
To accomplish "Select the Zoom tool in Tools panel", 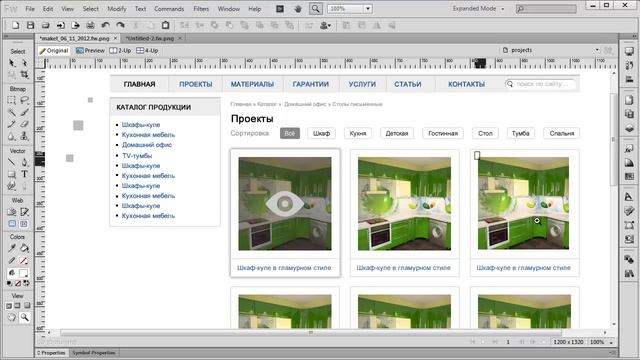I will coord(24,317).
